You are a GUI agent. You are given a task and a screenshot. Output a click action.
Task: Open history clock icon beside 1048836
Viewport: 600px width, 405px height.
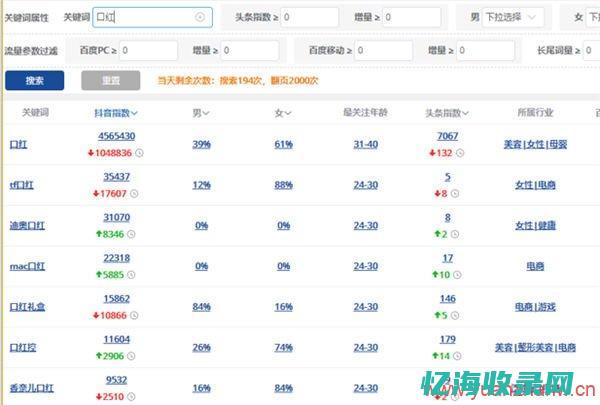pyautogui.click(x=139, y=153)
